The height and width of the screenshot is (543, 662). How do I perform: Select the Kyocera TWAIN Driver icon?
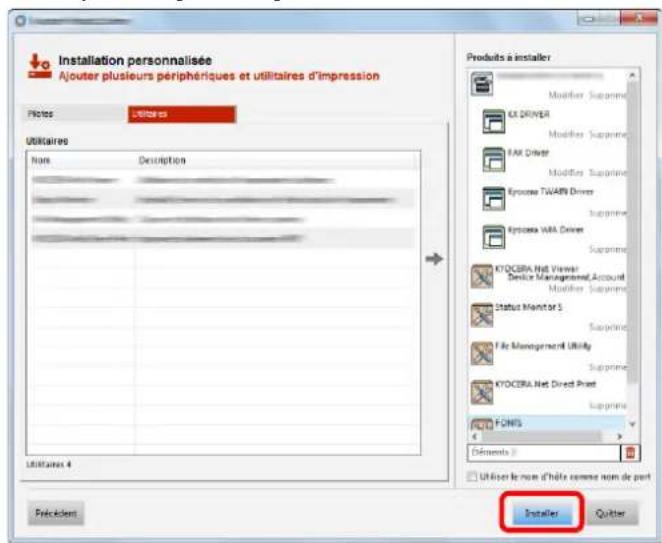pyautogui.click(x=494, y=198)
